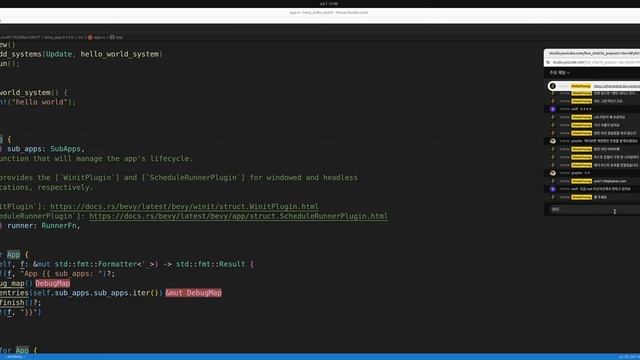
Task: Open the WinitPlugin docs.rs link
Action: pyautogui.click(x=184, y=207)
